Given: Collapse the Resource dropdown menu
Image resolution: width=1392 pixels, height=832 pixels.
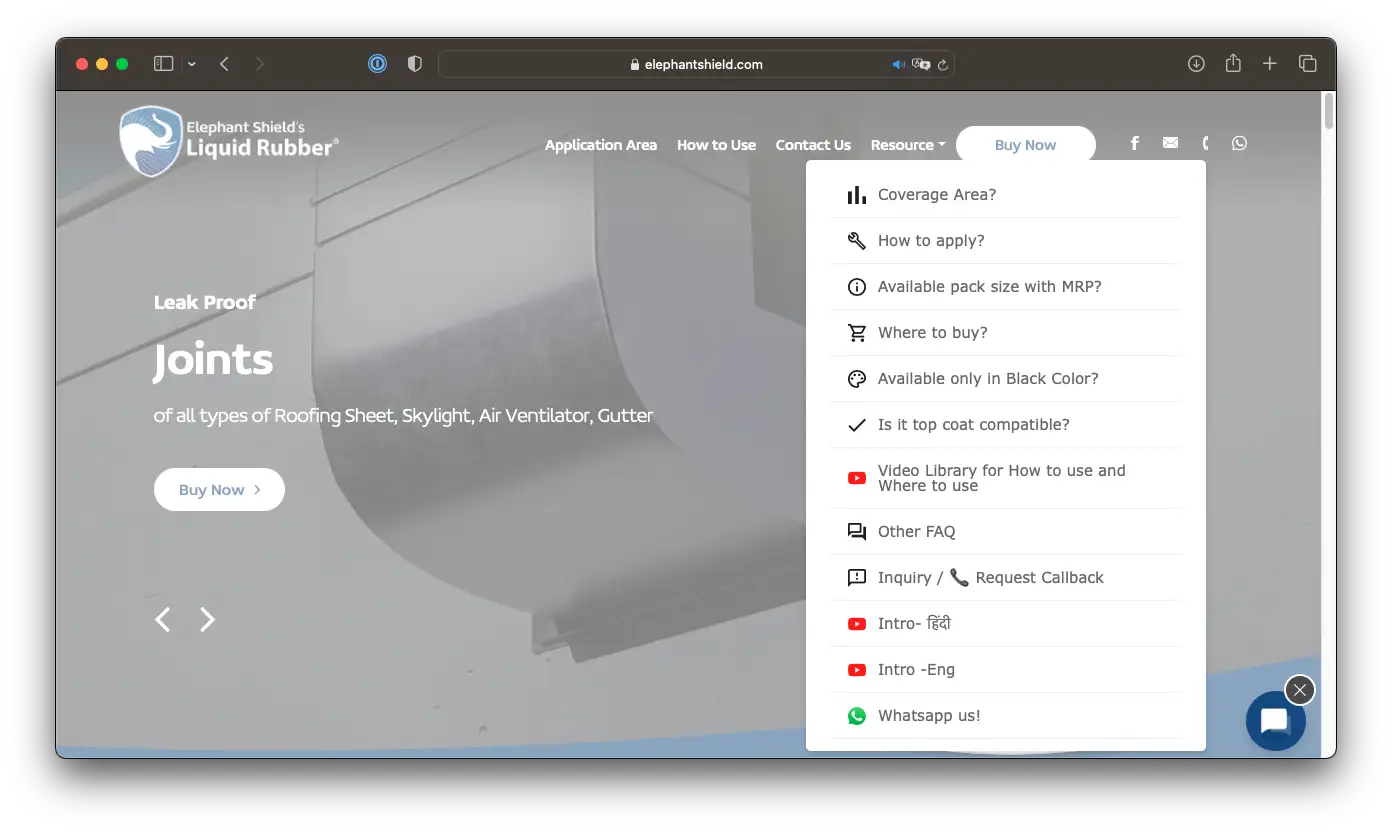Looking at the screenshot, I should click(x=907, y=145).
